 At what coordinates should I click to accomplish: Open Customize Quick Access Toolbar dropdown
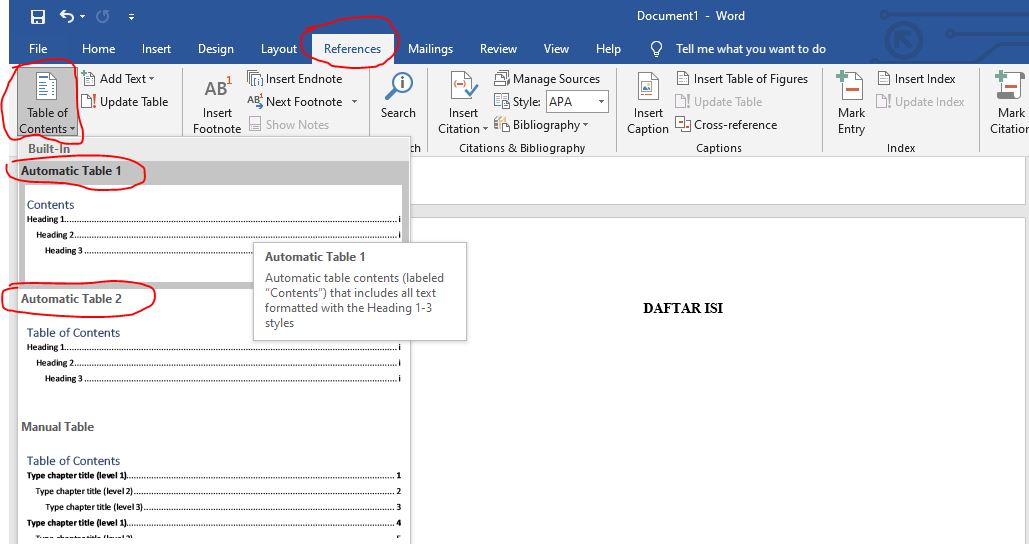[131, 16]
